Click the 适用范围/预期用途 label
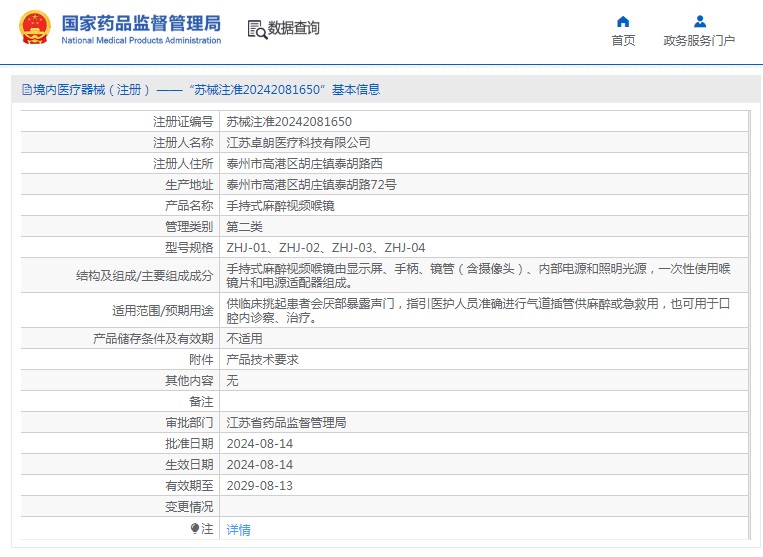 tap(163, 310)
